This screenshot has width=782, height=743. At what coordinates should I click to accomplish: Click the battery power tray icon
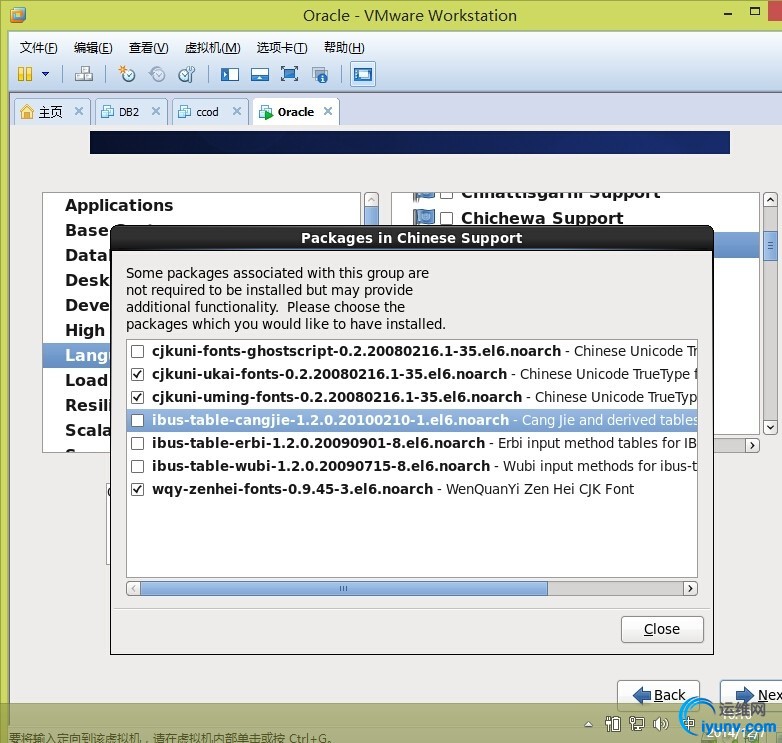613,724
